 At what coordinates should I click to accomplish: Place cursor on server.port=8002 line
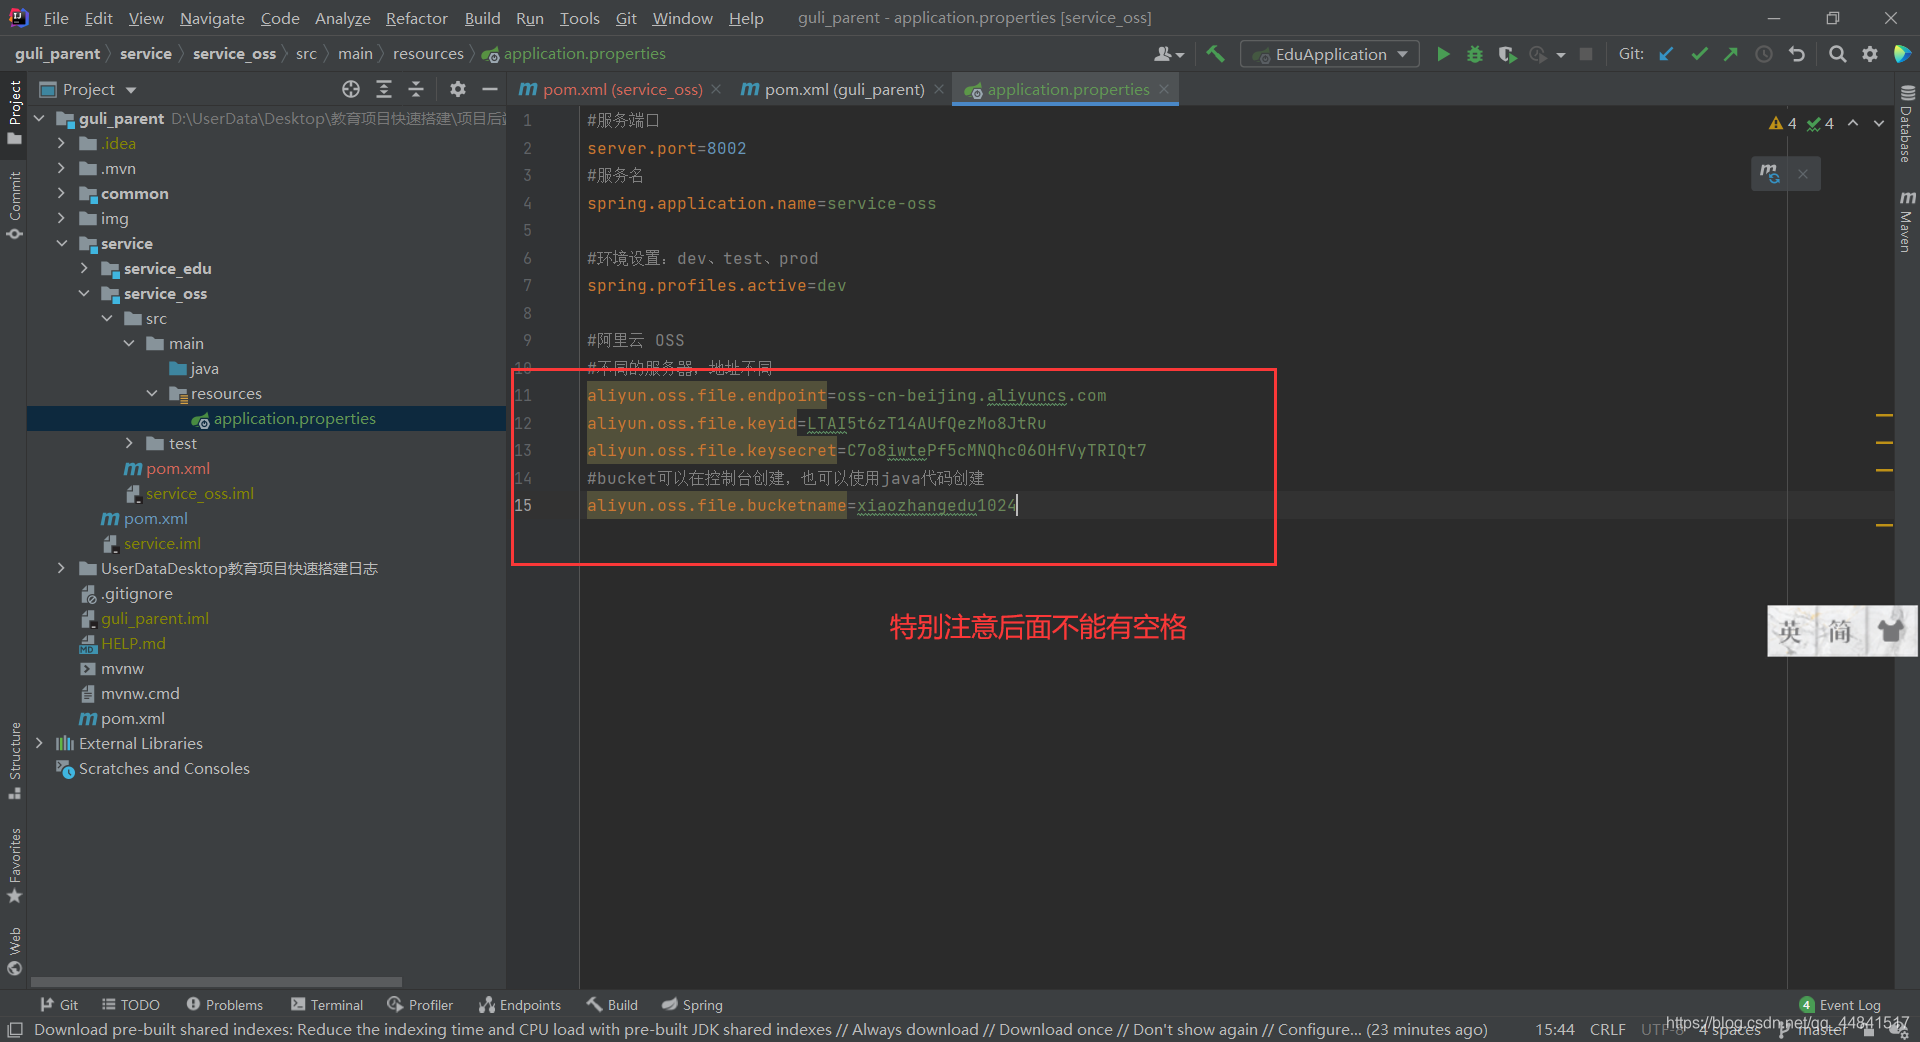pos(666,148)
